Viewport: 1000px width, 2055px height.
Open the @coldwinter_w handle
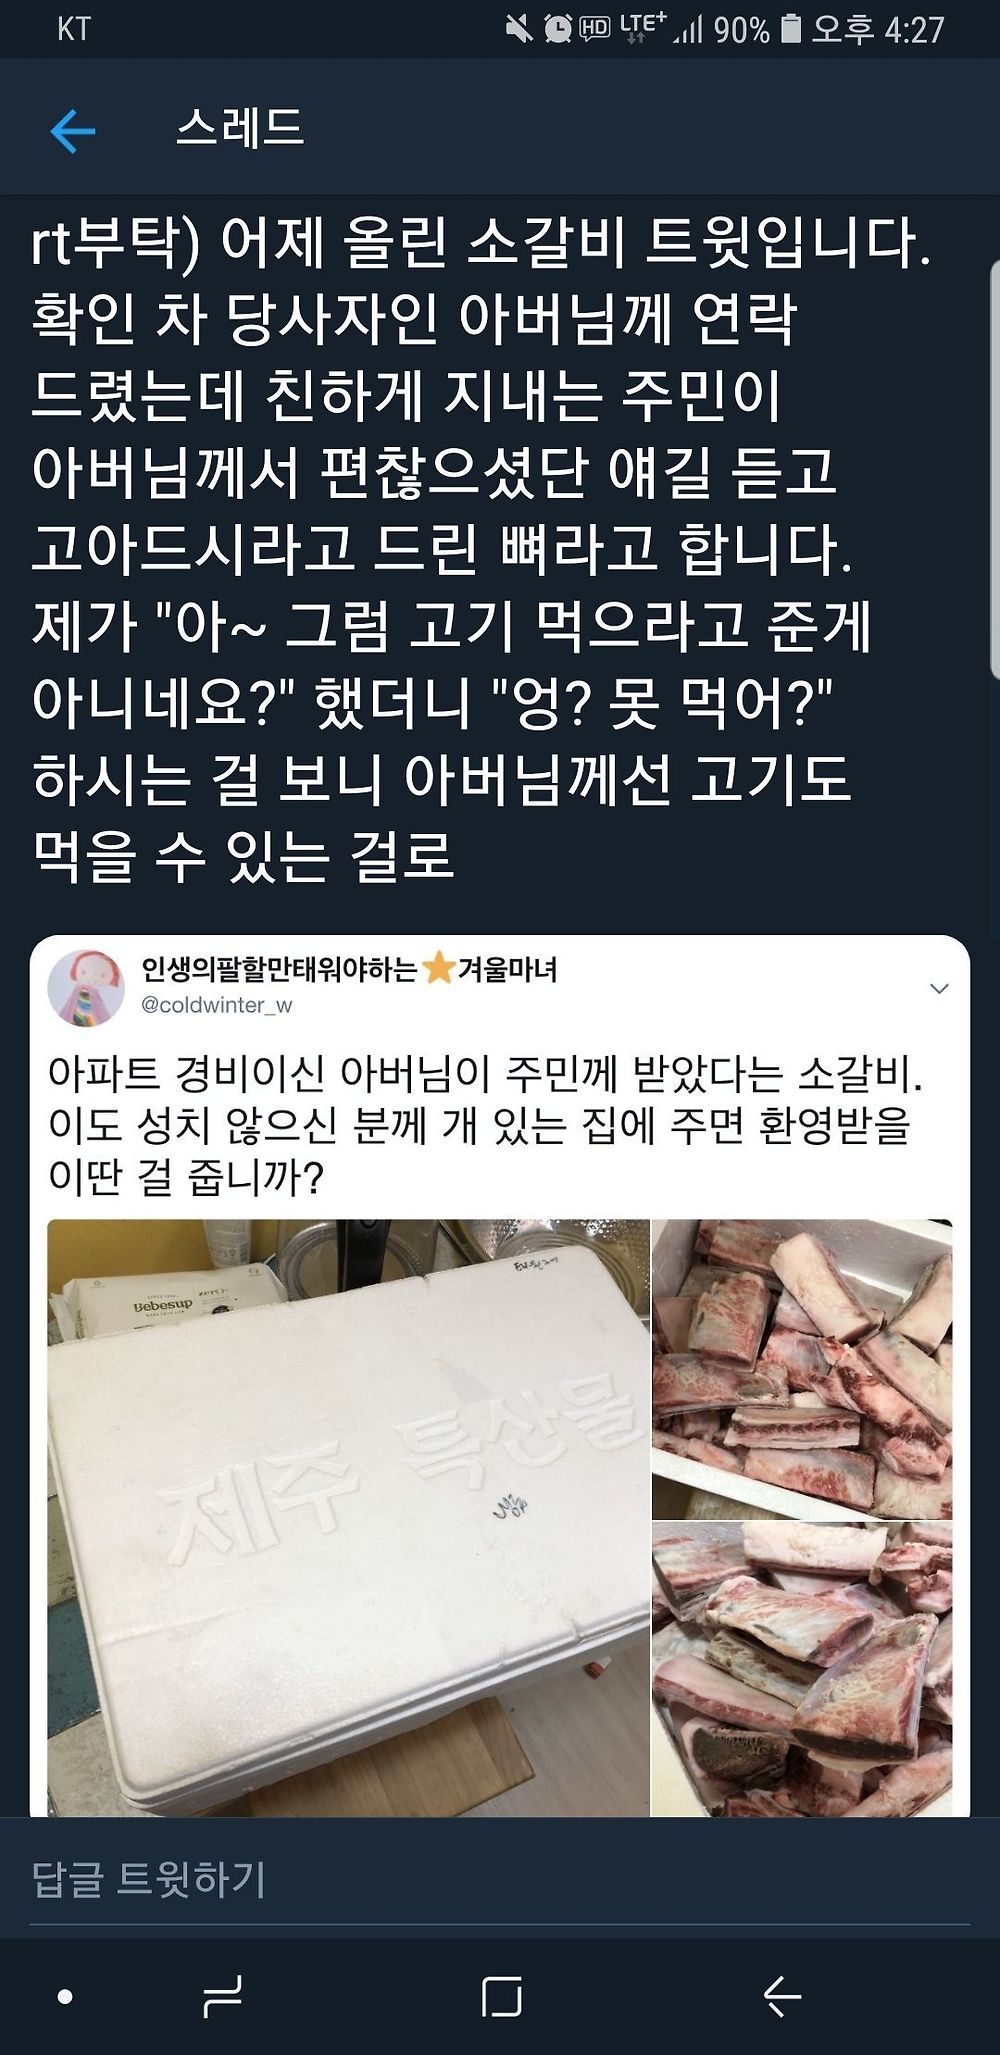tap(217, 1005)
